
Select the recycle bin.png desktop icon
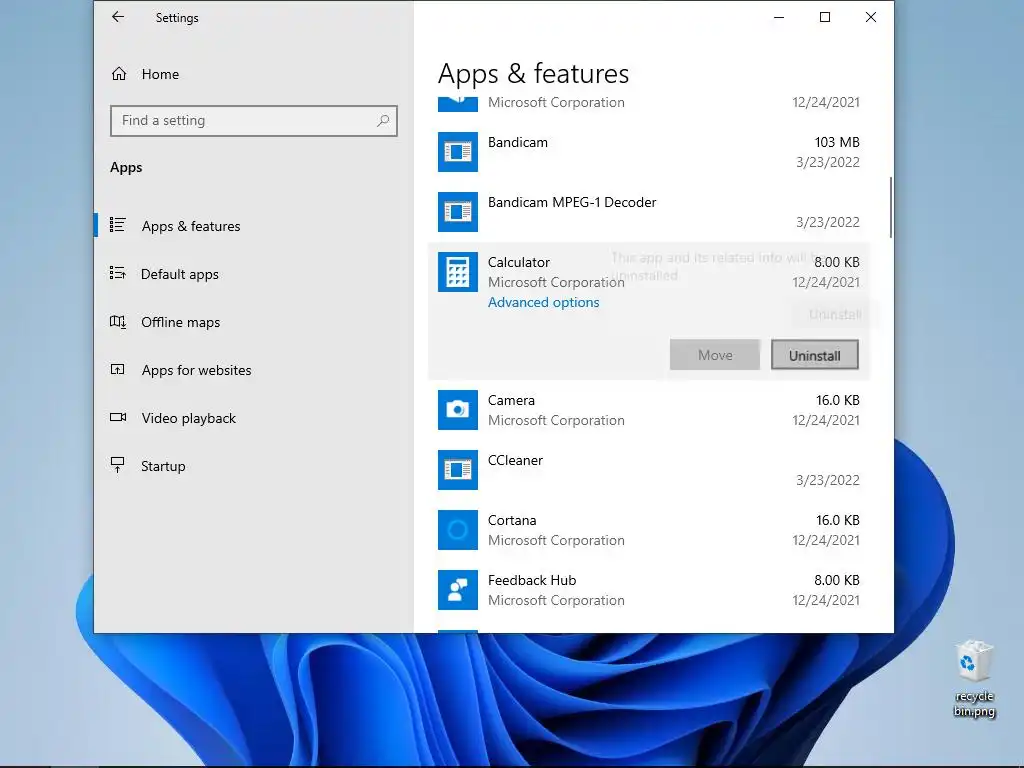[x=974, y=679]
